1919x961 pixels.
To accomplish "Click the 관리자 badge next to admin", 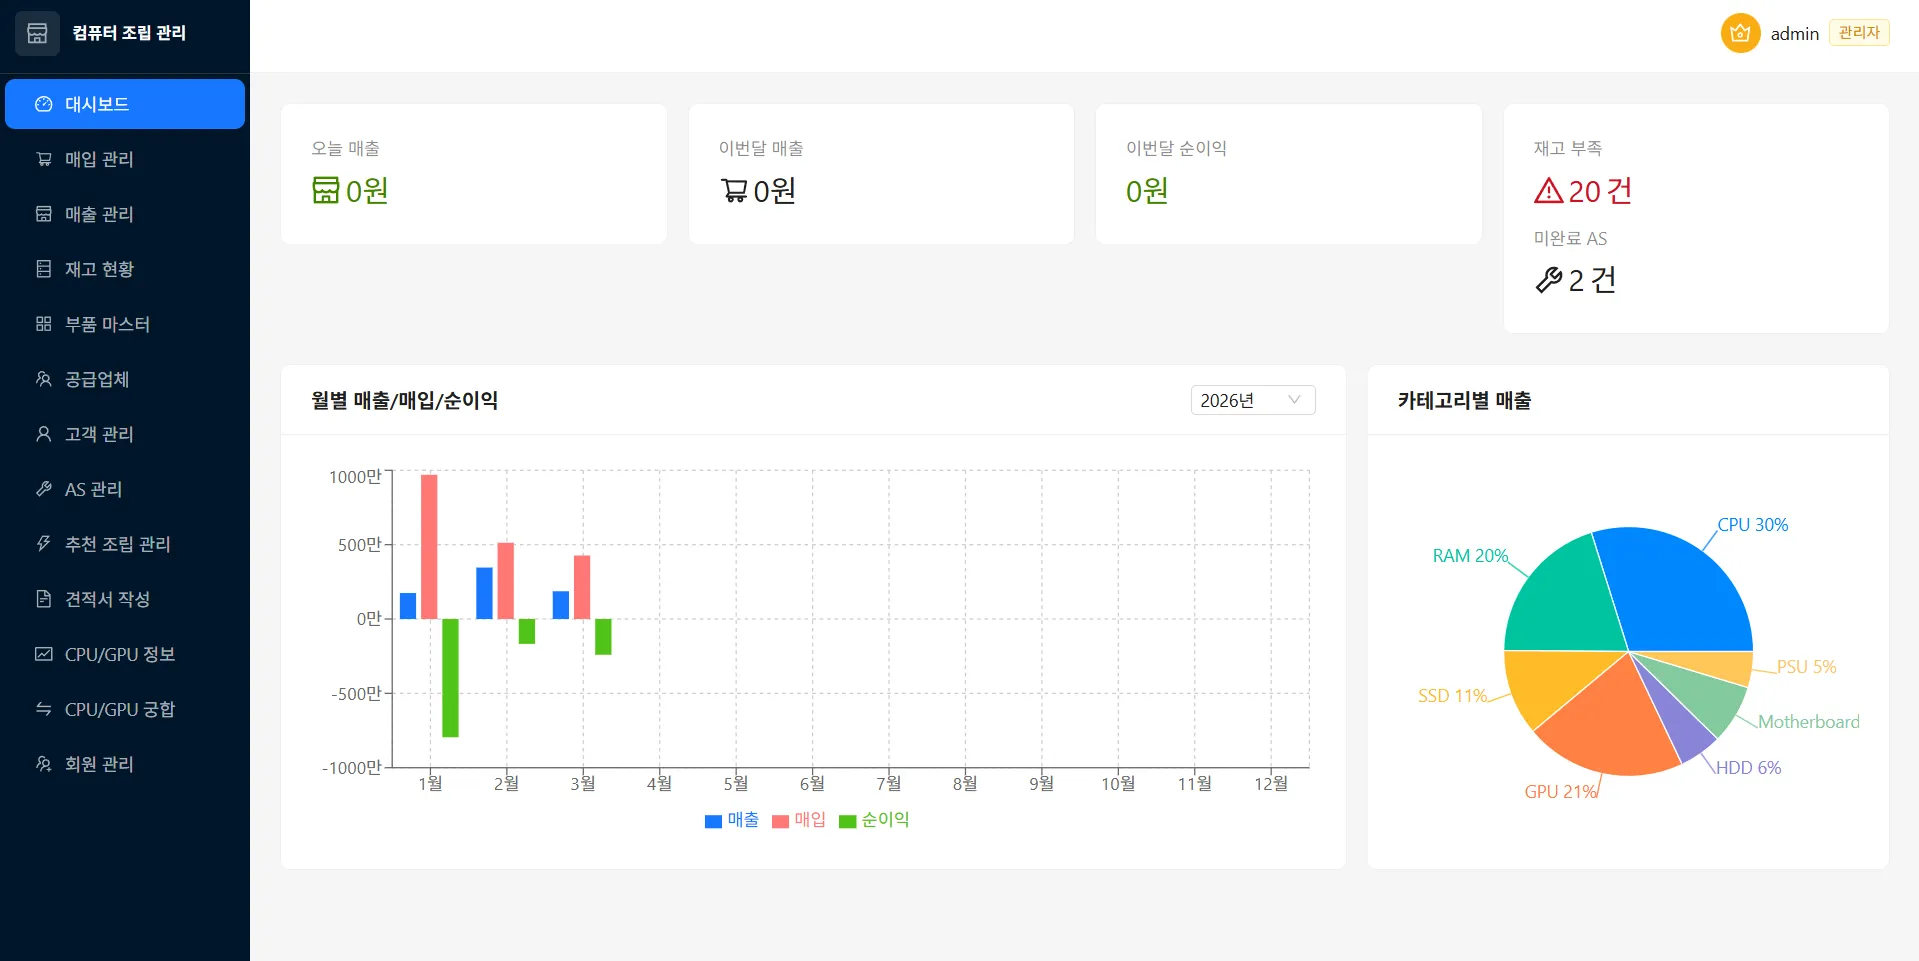I will [x=1858, y=31].
